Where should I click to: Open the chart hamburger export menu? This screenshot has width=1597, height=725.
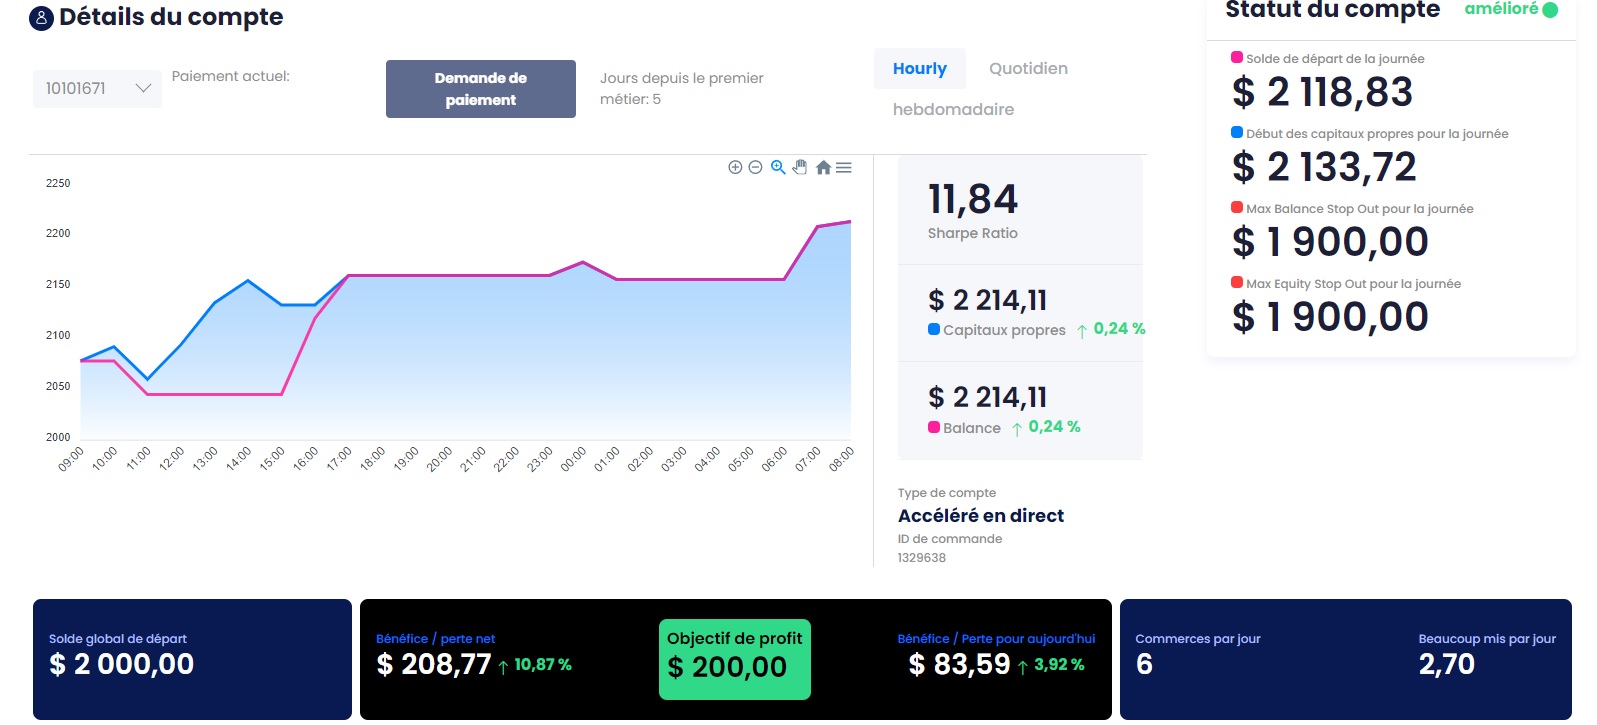(x=844, y=168)
